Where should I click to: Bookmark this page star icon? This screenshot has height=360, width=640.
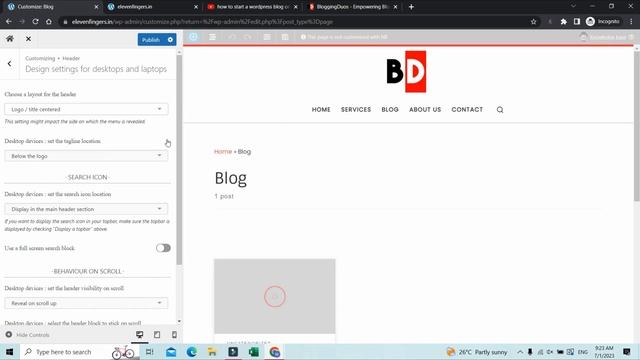coord(533,22)
